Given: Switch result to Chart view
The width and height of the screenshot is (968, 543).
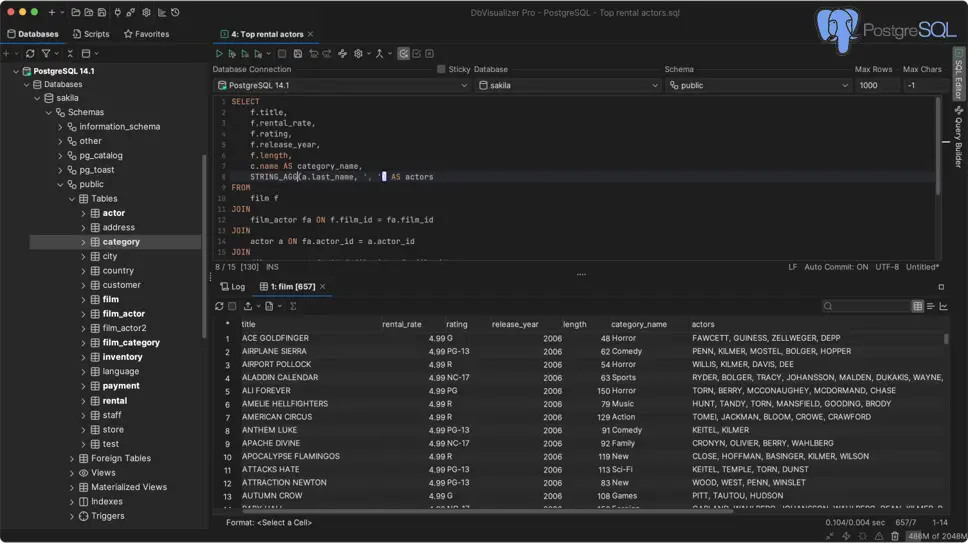Looking at the screenshot, I should pos(943,306).
